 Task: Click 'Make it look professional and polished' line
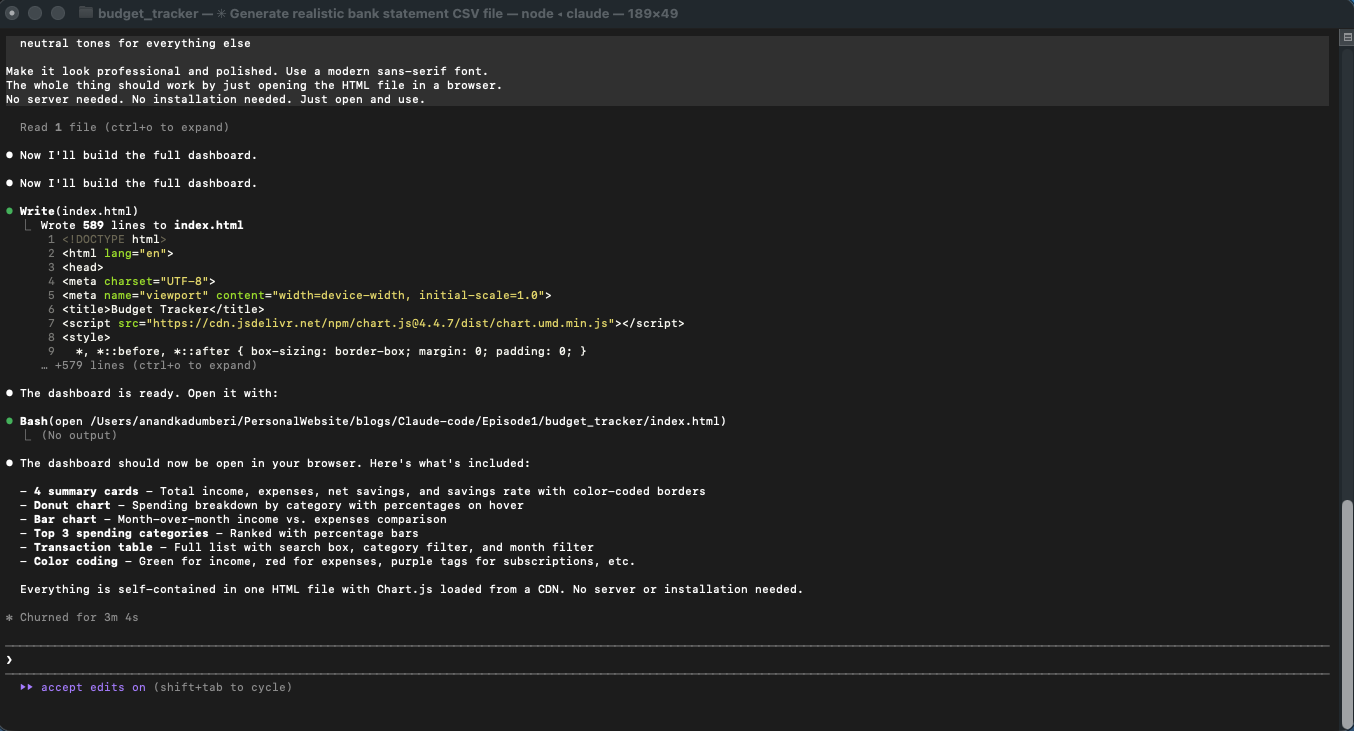pos(247,71)
